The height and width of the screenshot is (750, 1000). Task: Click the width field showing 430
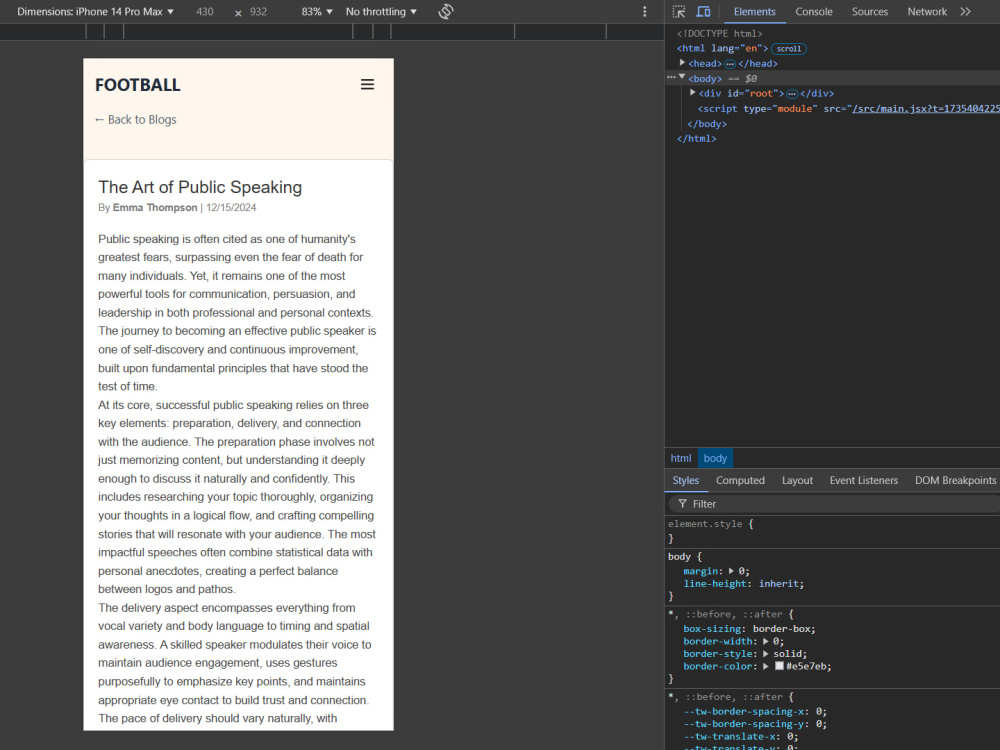point(205,11)
